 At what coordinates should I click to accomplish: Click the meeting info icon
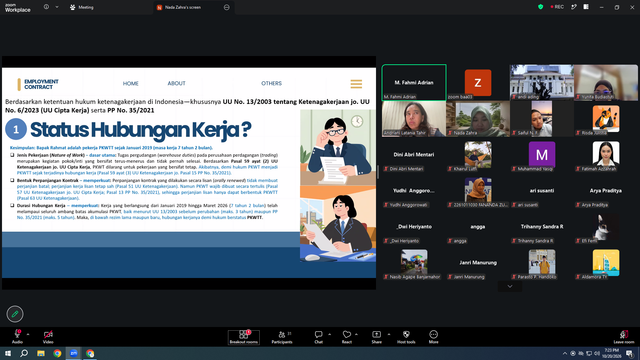pyautogui.click(x=46, y=7)
